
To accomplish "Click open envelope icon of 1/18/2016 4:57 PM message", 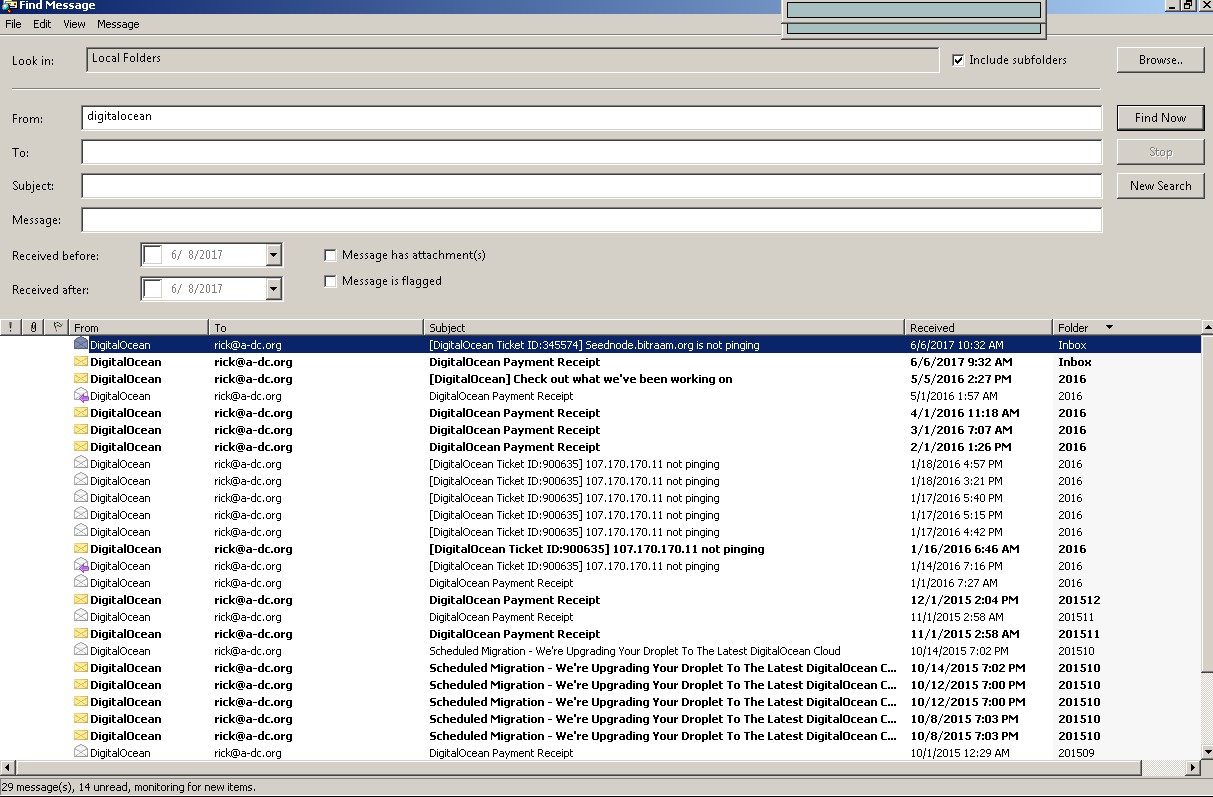I will click(x=81, y=464).
